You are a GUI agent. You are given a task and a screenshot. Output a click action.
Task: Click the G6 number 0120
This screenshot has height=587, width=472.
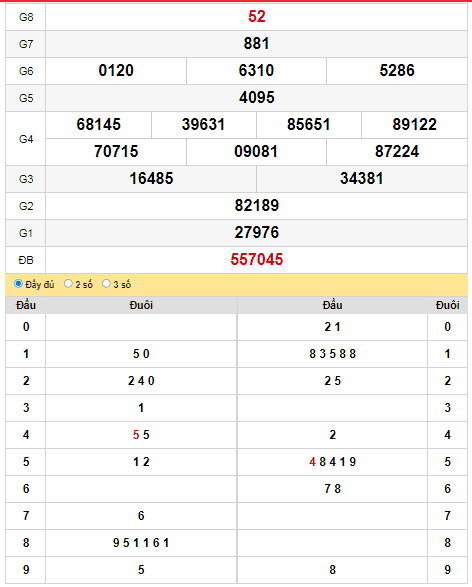116,70
